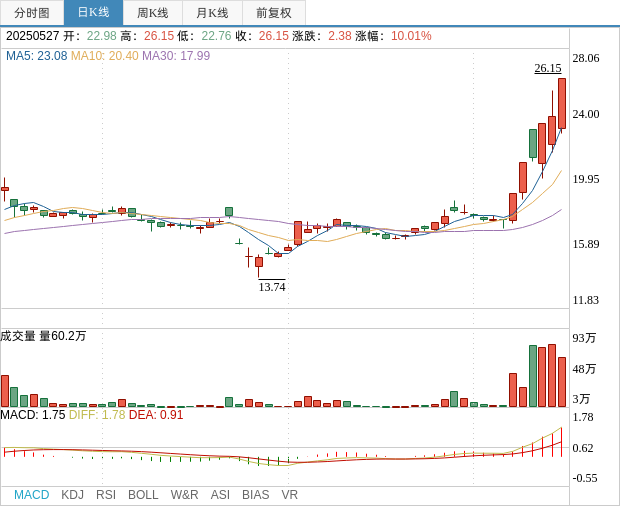Click the 24.00 price axis label
The width and height of the screenshot is (620, 506).
[586, 114]
